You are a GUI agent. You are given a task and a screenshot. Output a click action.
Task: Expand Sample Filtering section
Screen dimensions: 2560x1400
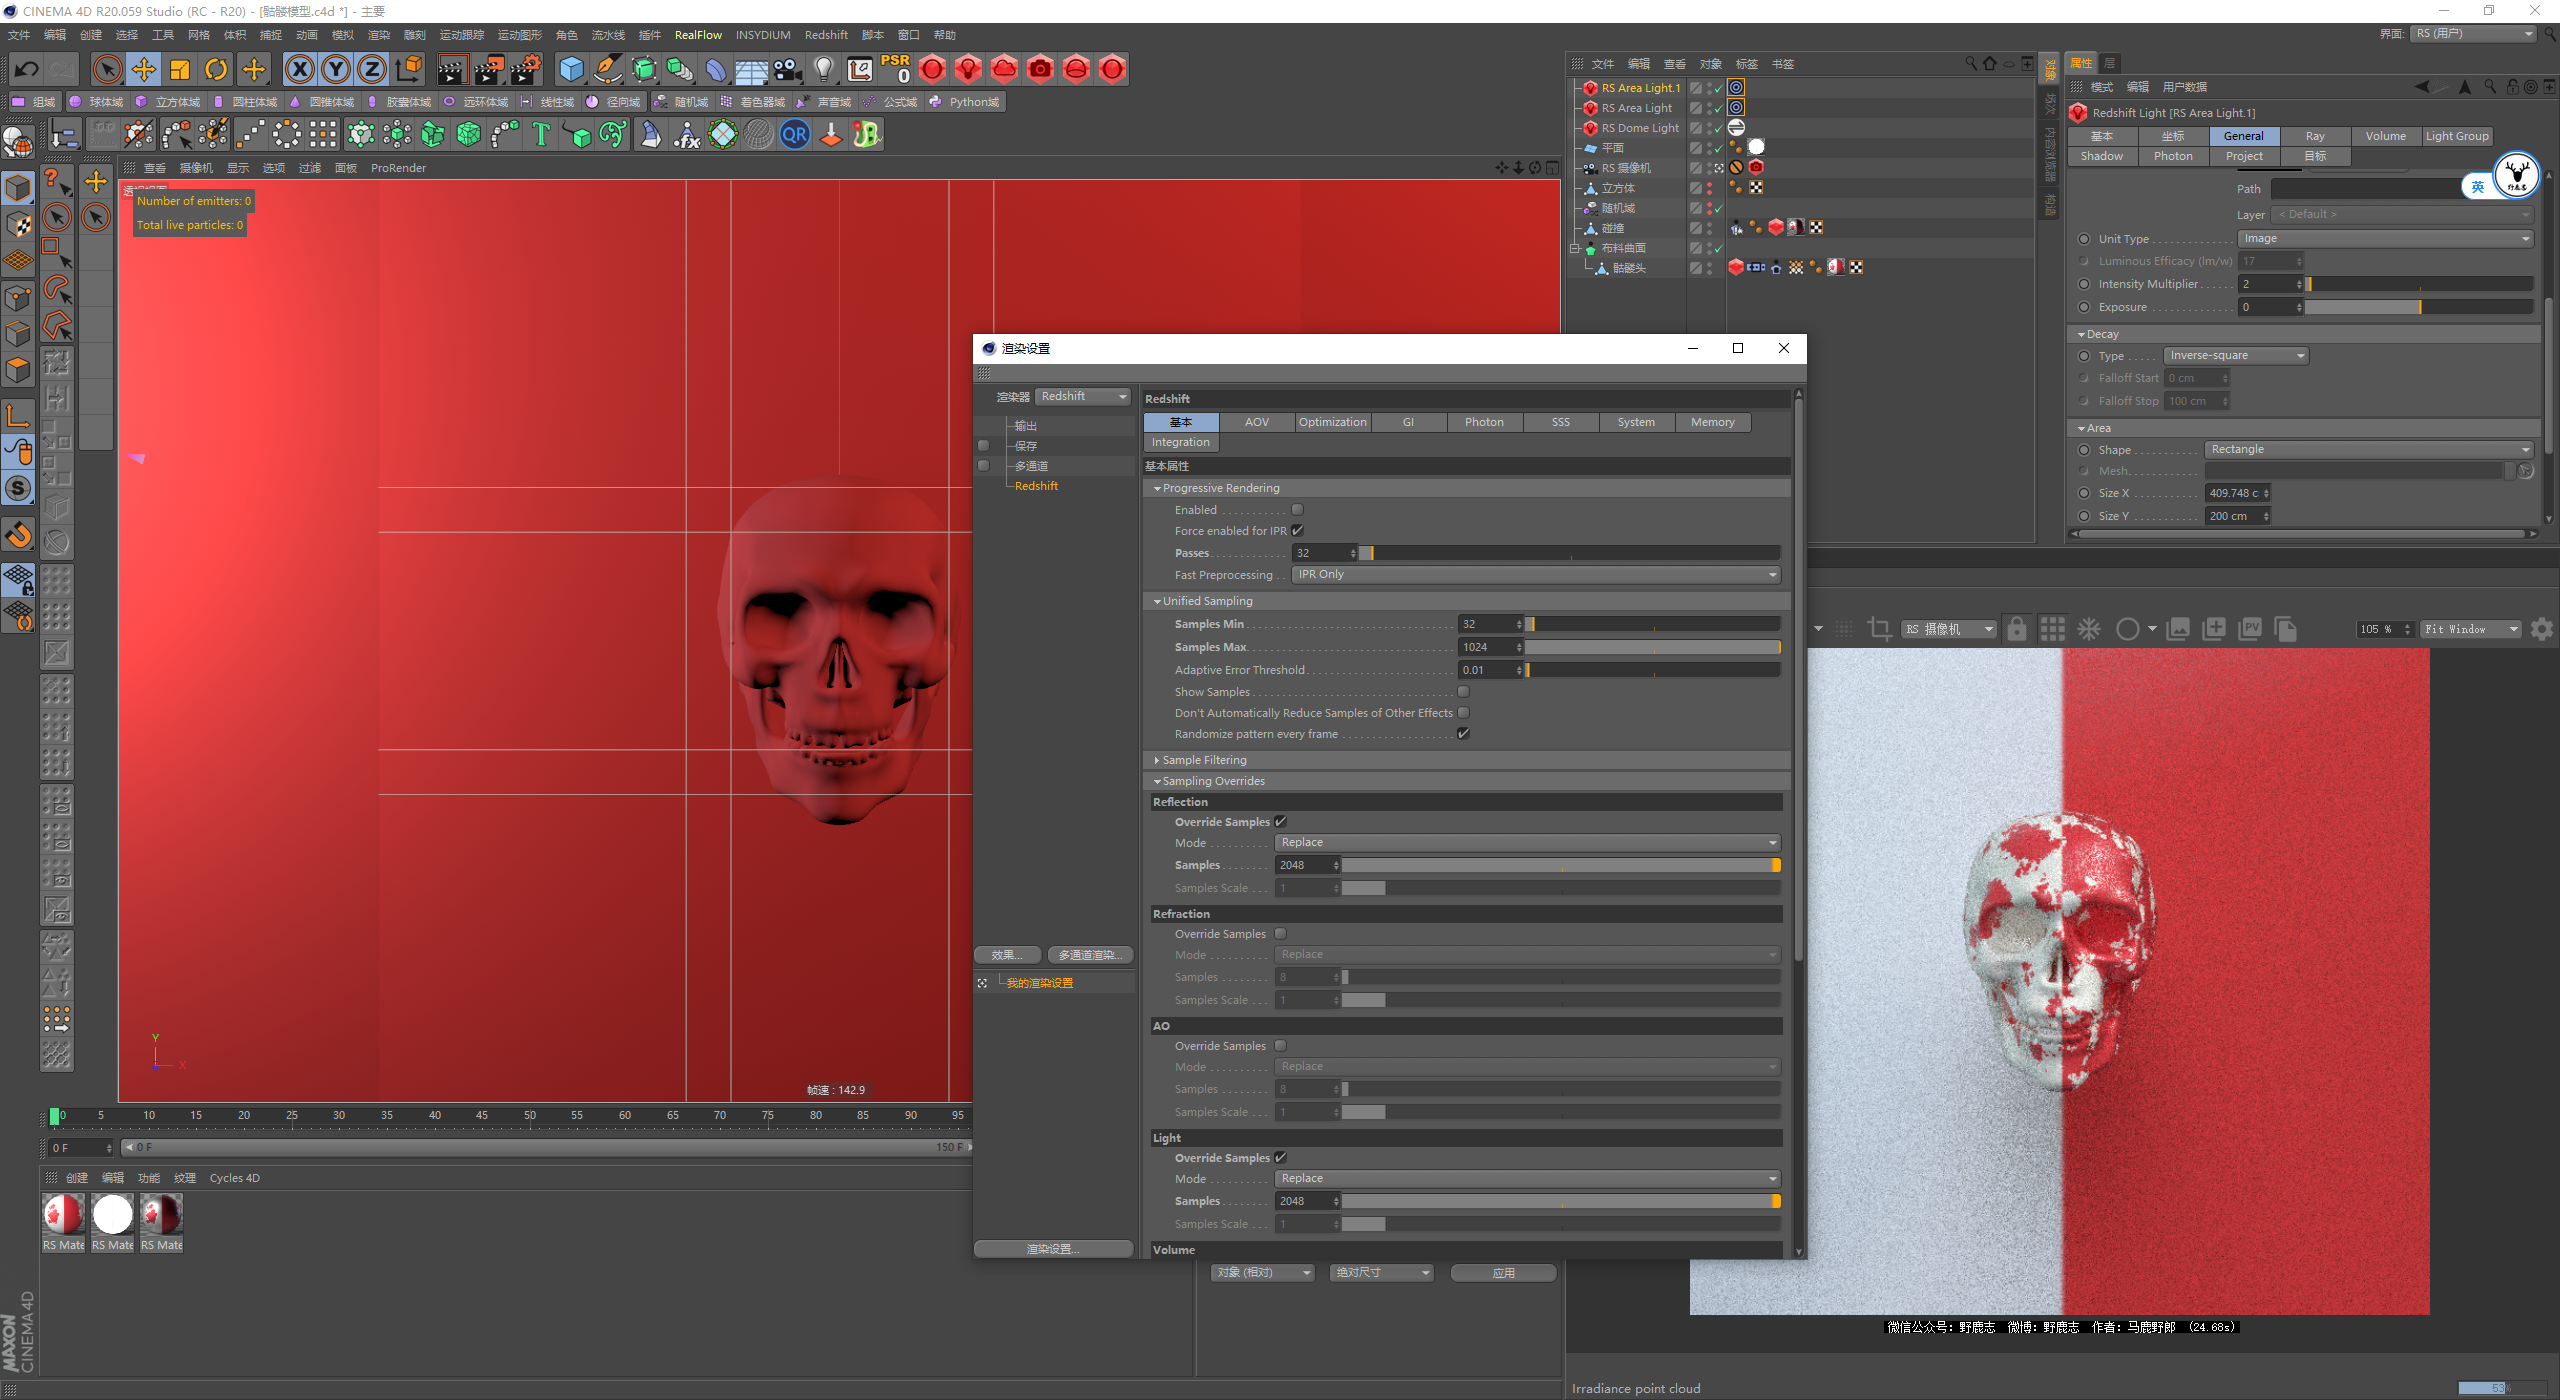pyautogui.click(x=1204, y=760)
